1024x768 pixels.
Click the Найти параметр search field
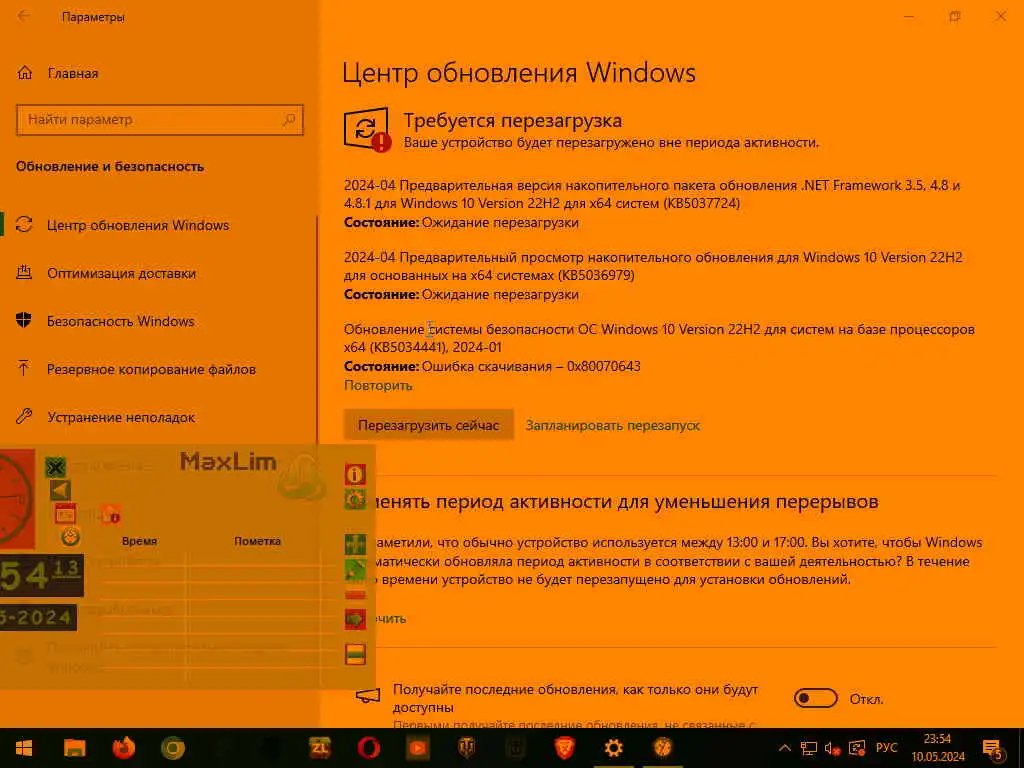coord(159,120)
